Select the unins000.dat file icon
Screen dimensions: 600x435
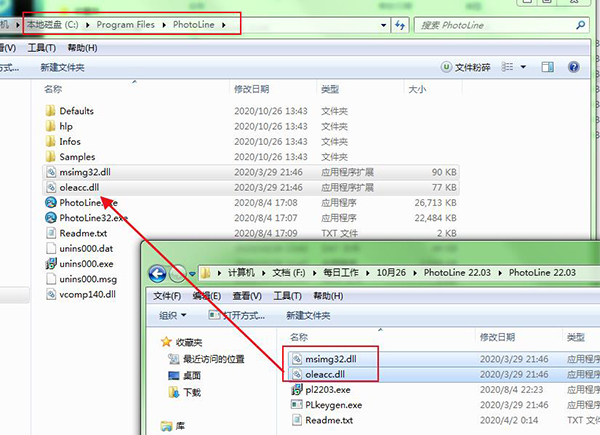tap(51, 248)
